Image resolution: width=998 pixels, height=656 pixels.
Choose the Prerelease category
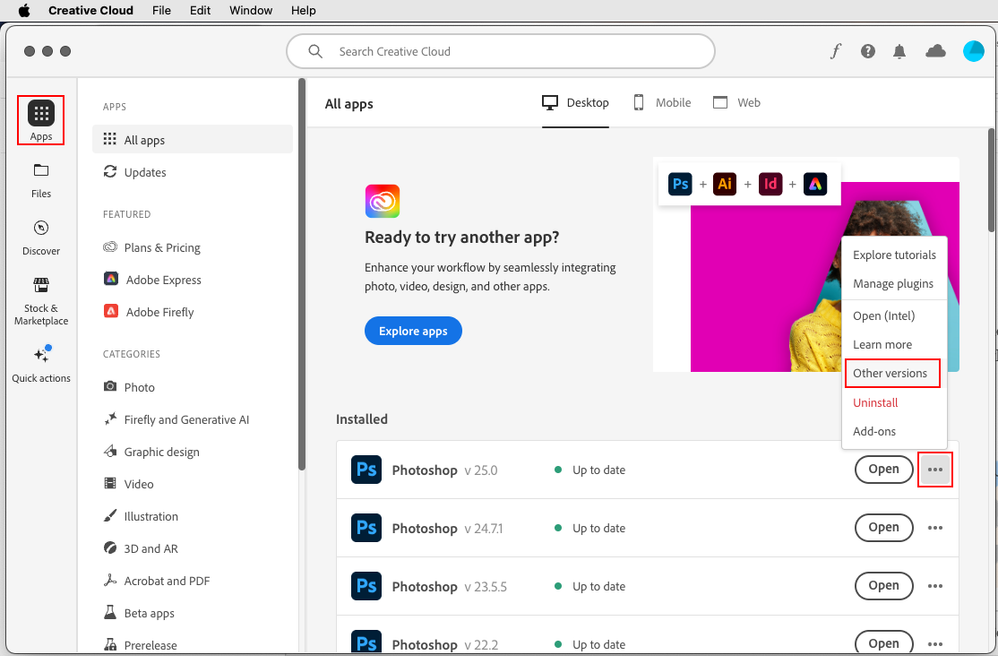click(x=140, y=645)
